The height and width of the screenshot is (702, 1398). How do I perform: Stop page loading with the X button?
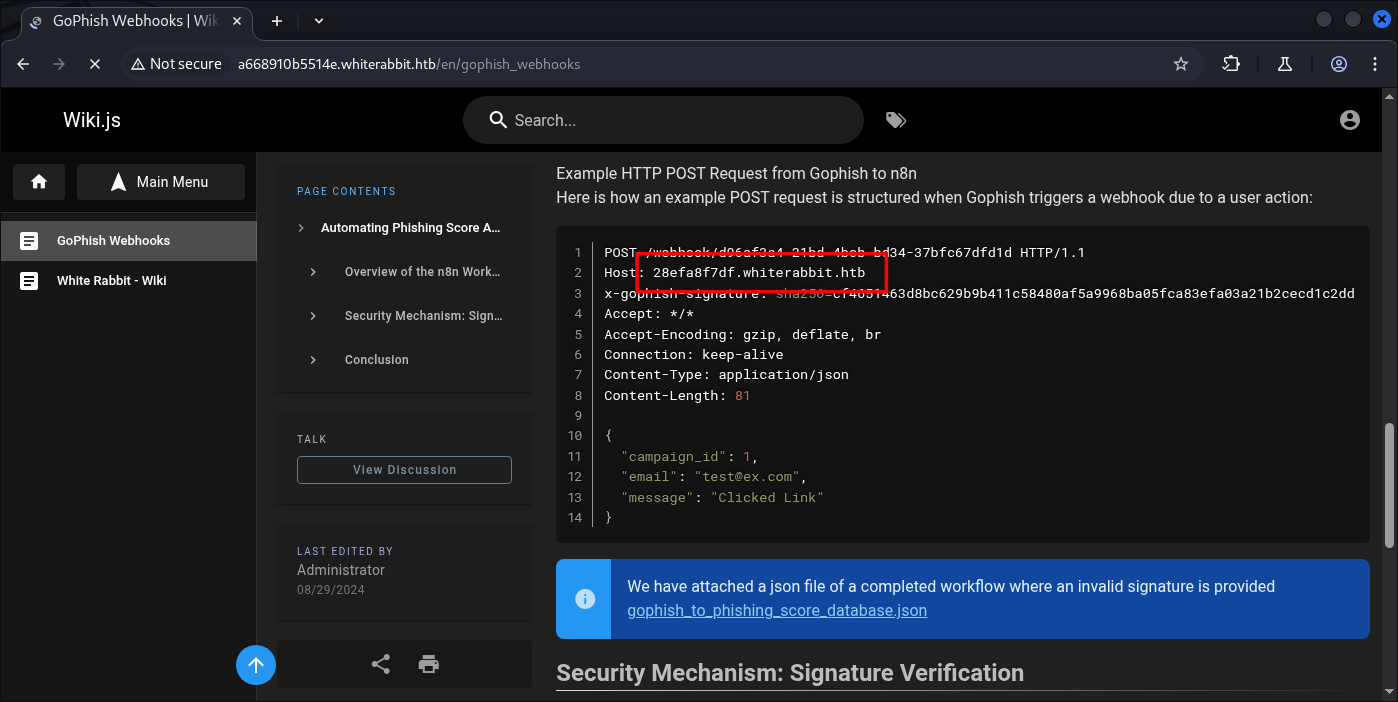94,64
